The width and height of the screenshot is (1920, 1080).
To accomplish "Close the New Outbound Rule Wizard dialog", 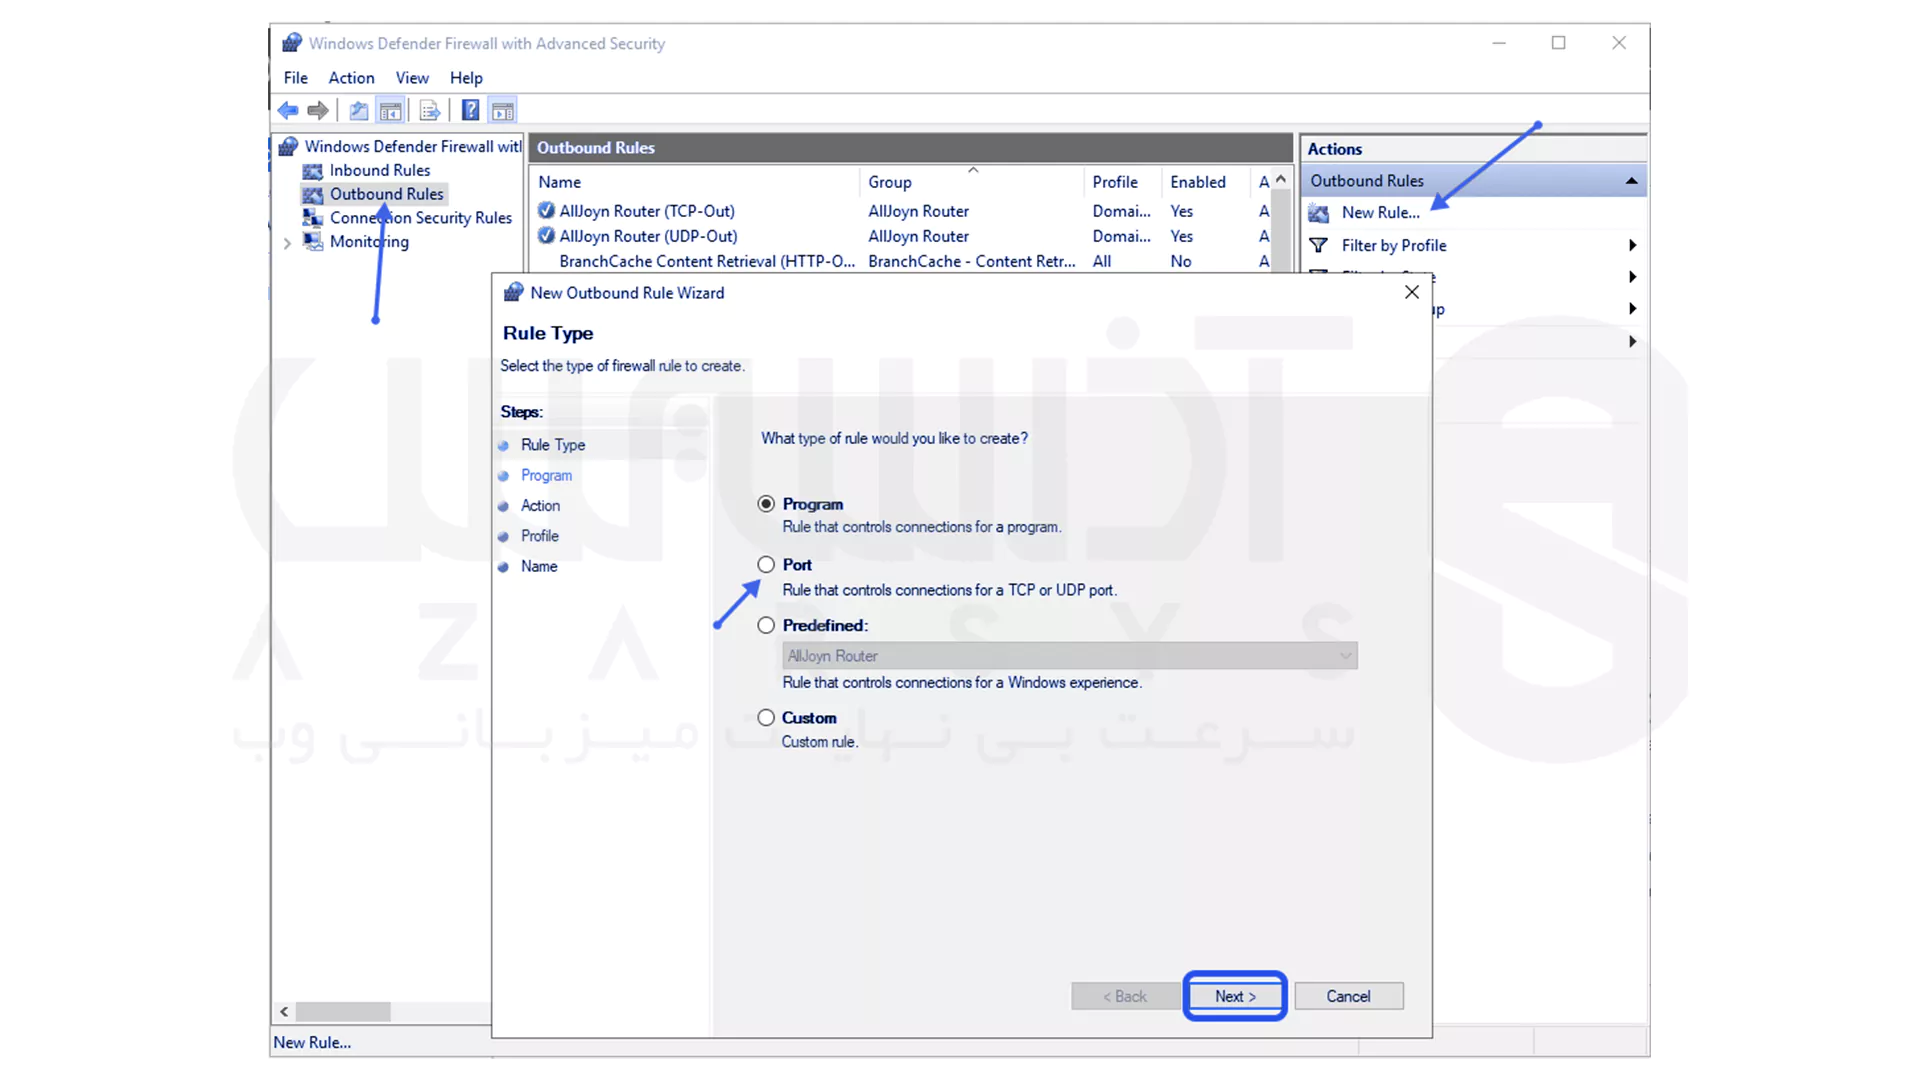I will pos(1411,292).
